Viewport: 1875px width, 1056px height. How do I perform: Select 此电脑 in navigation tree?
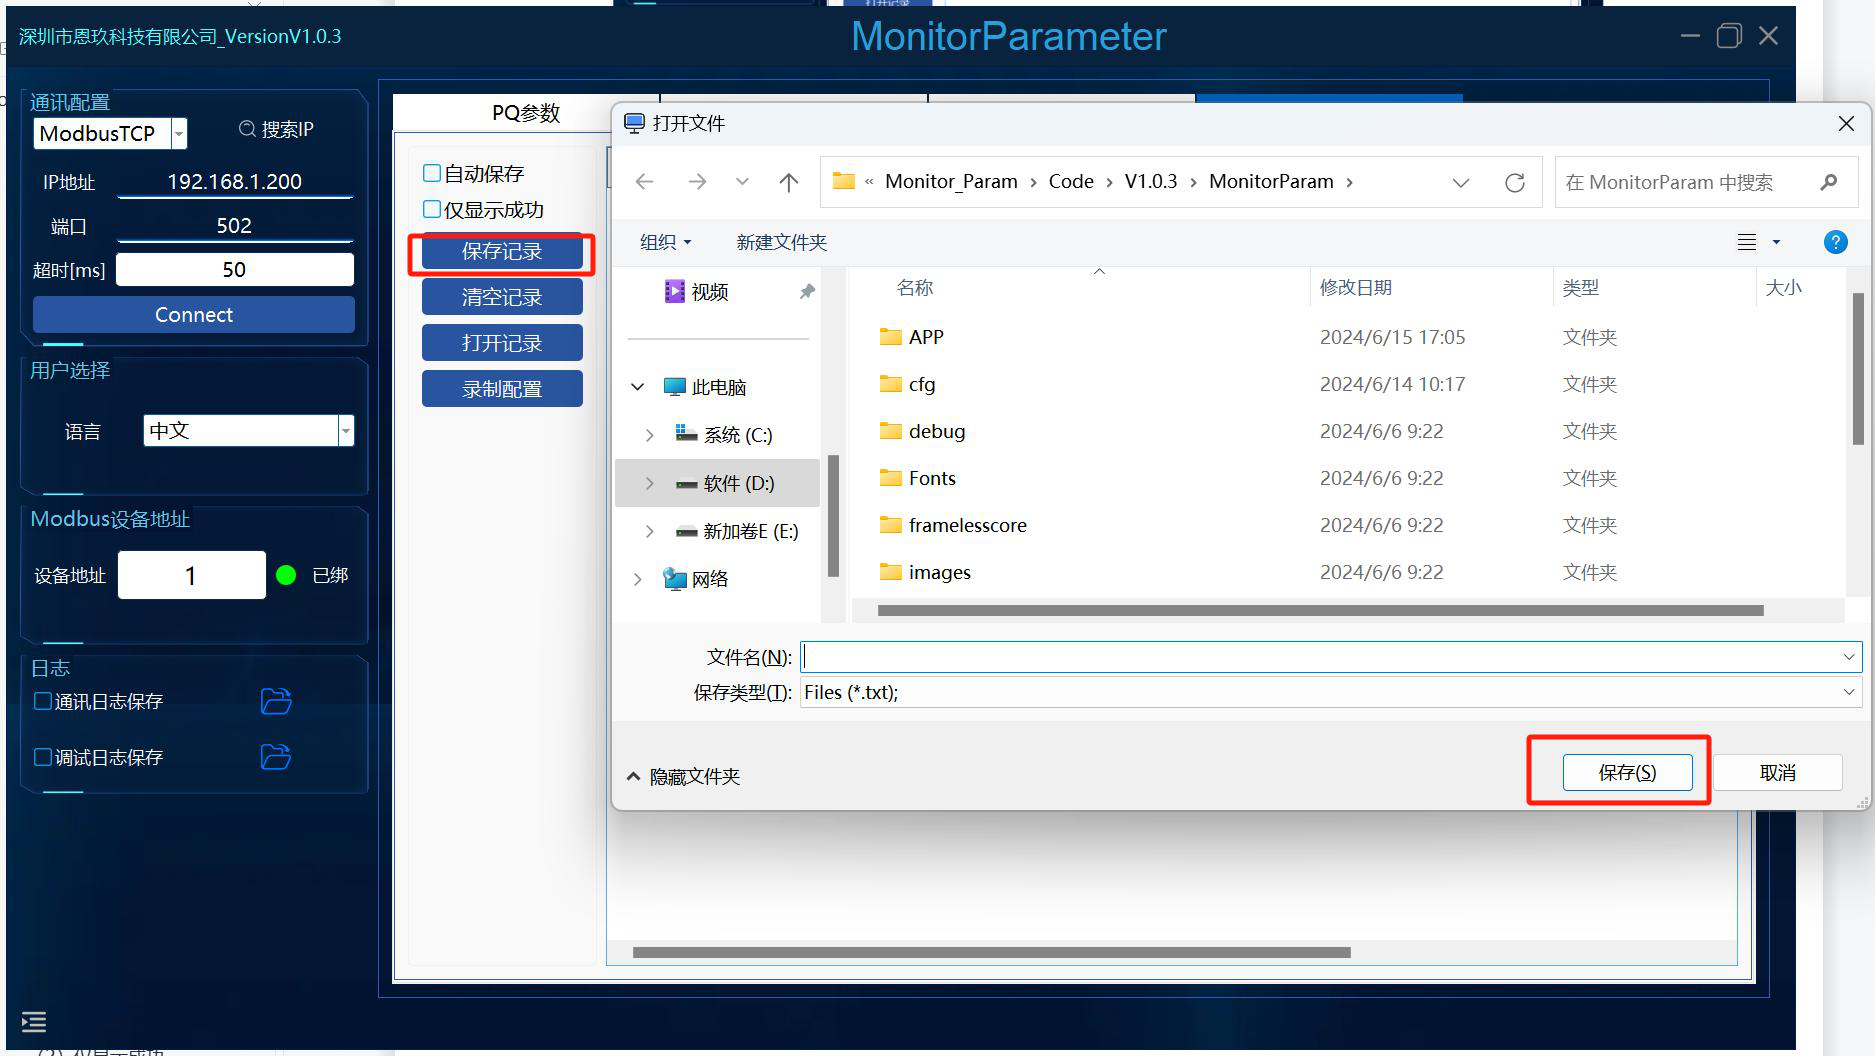click(x=706, y=387)
